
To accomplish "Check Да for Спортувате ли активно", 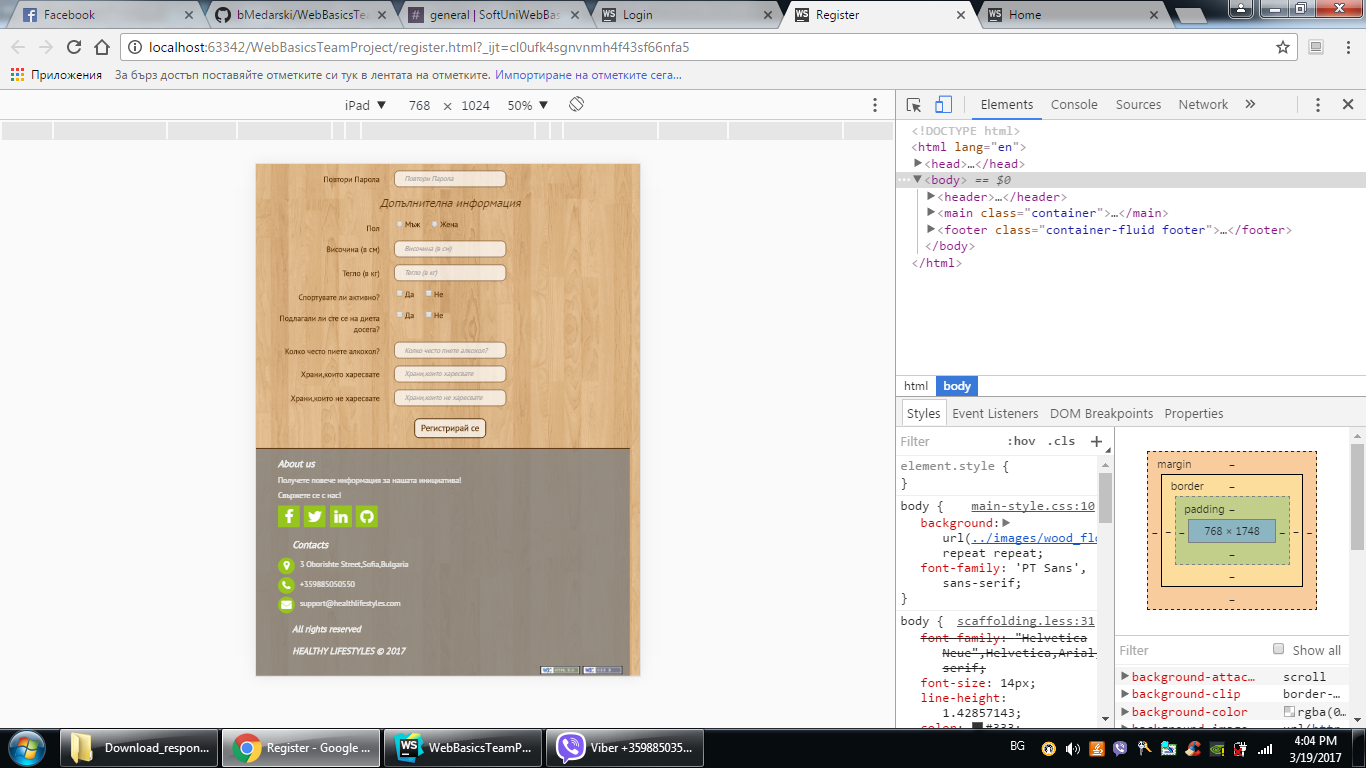I will pos(400,294).
